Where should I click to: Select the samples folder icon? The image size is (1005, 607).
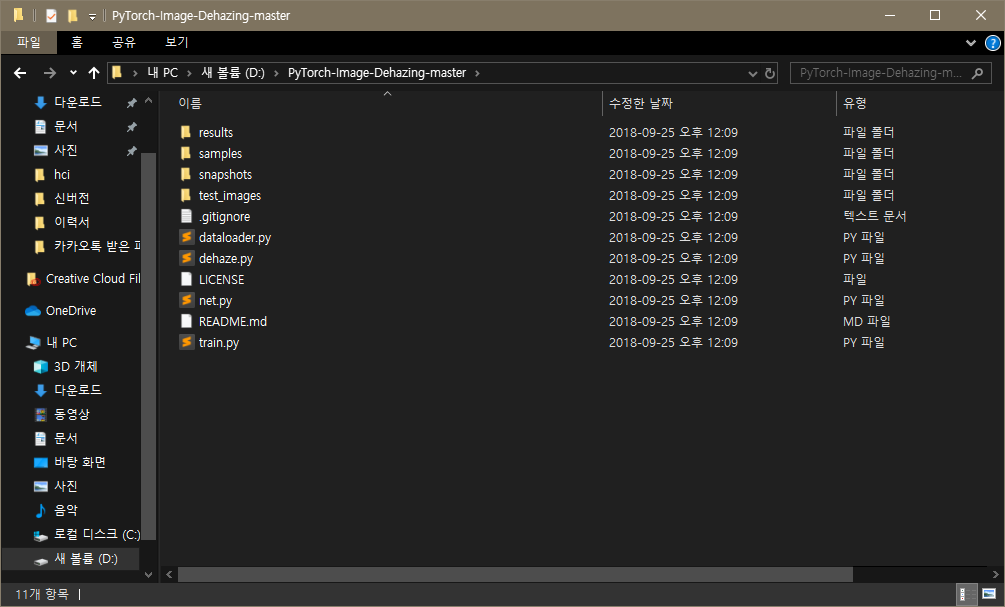[x=186, y=153]
